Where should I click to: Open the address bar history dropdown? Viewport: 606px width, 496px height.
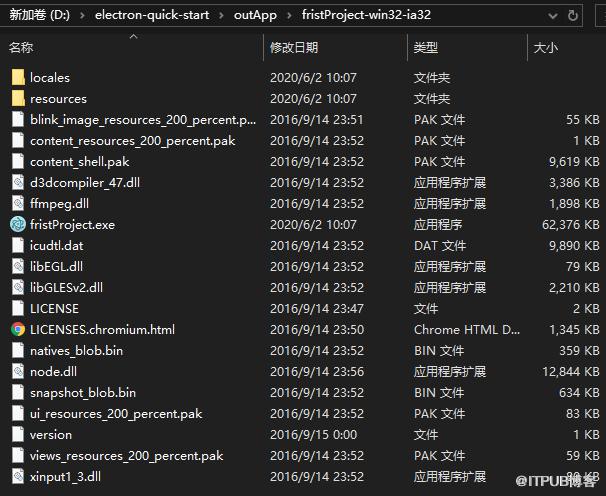[553, 16]
